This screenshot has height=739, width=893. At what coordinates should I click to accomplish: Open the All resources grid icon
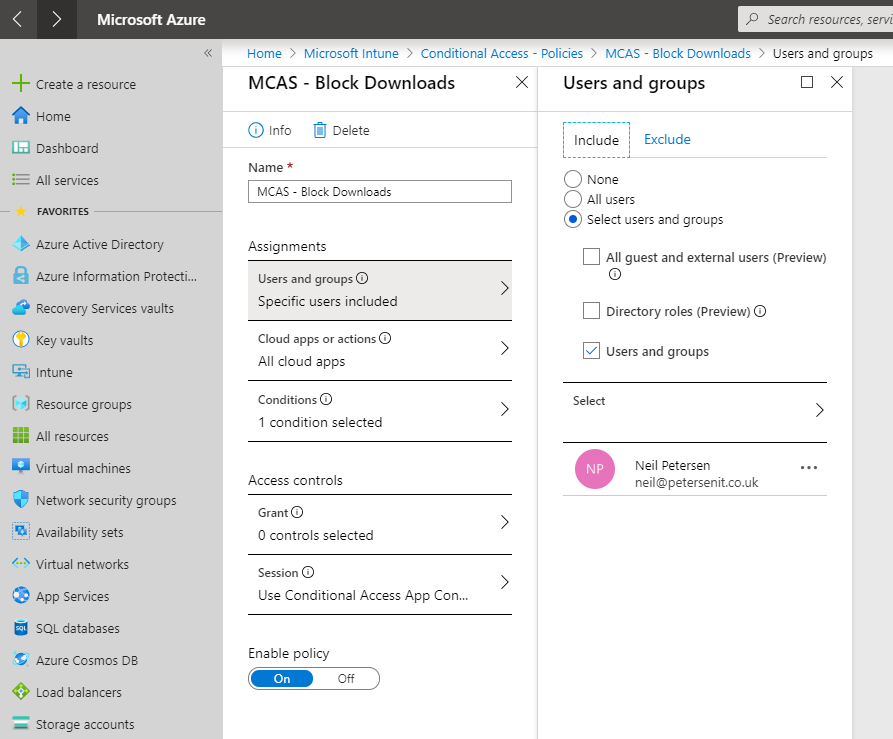pos(21,436)
